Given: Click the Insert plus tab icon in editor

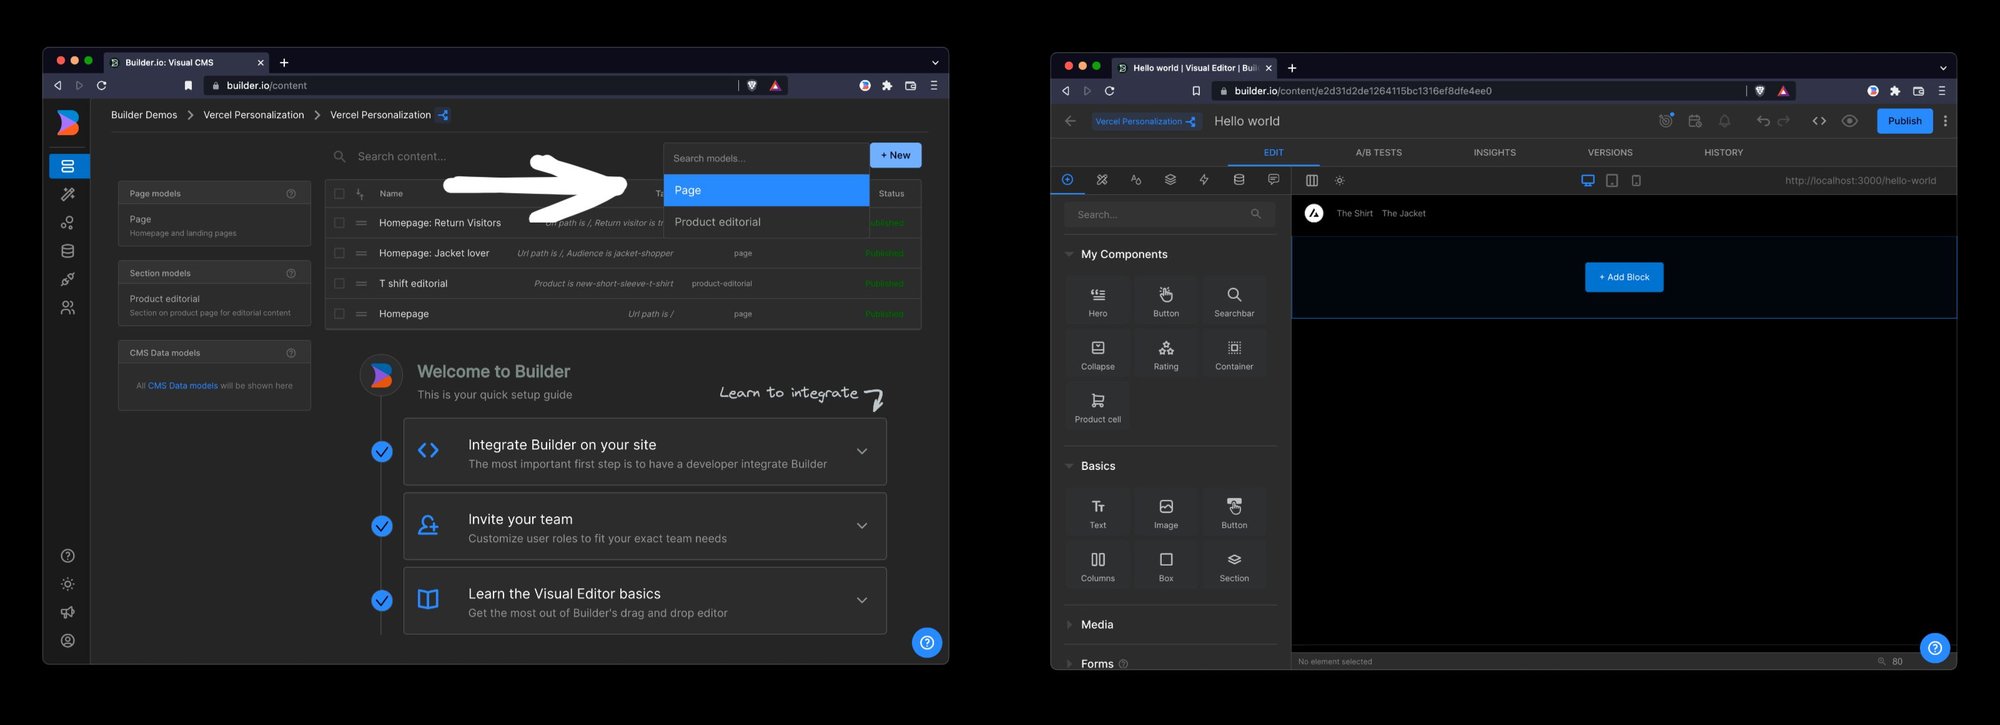Looking at the screenshot, I should (1067, 180).
